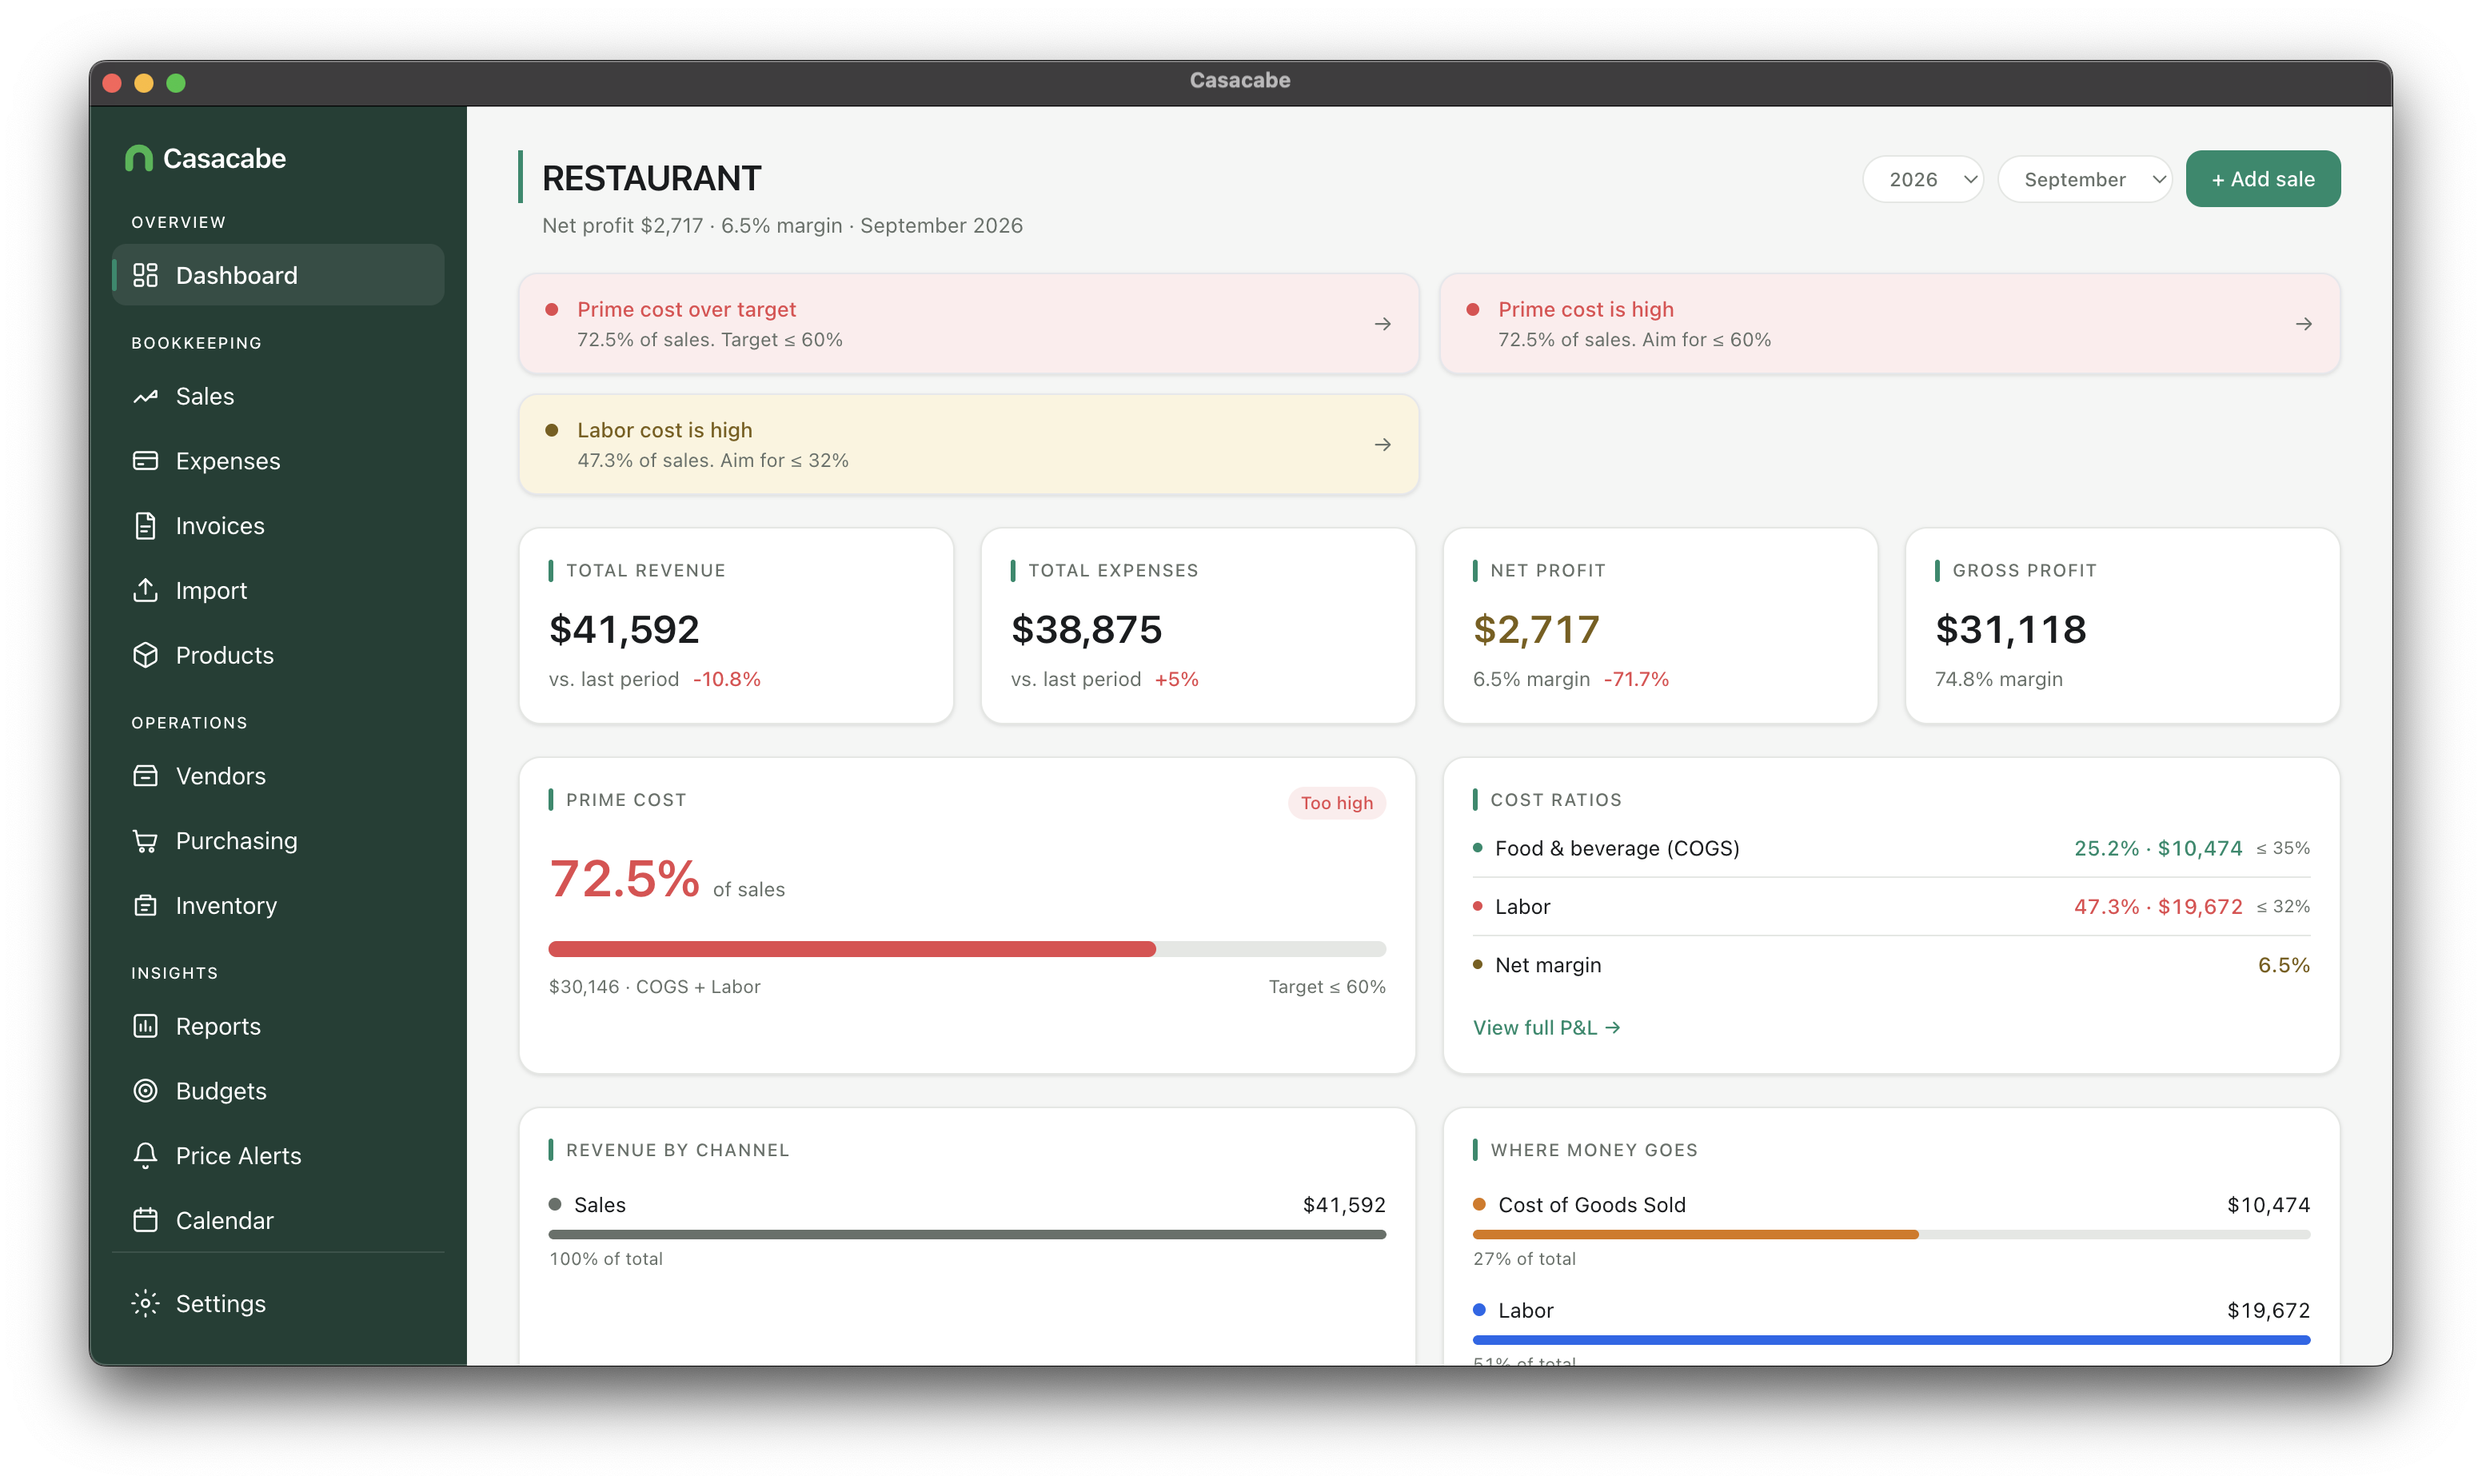Viewport: 2482px width, 1484px height.
Task: Open Expenses from the sidebar
Action: point(278,461)
